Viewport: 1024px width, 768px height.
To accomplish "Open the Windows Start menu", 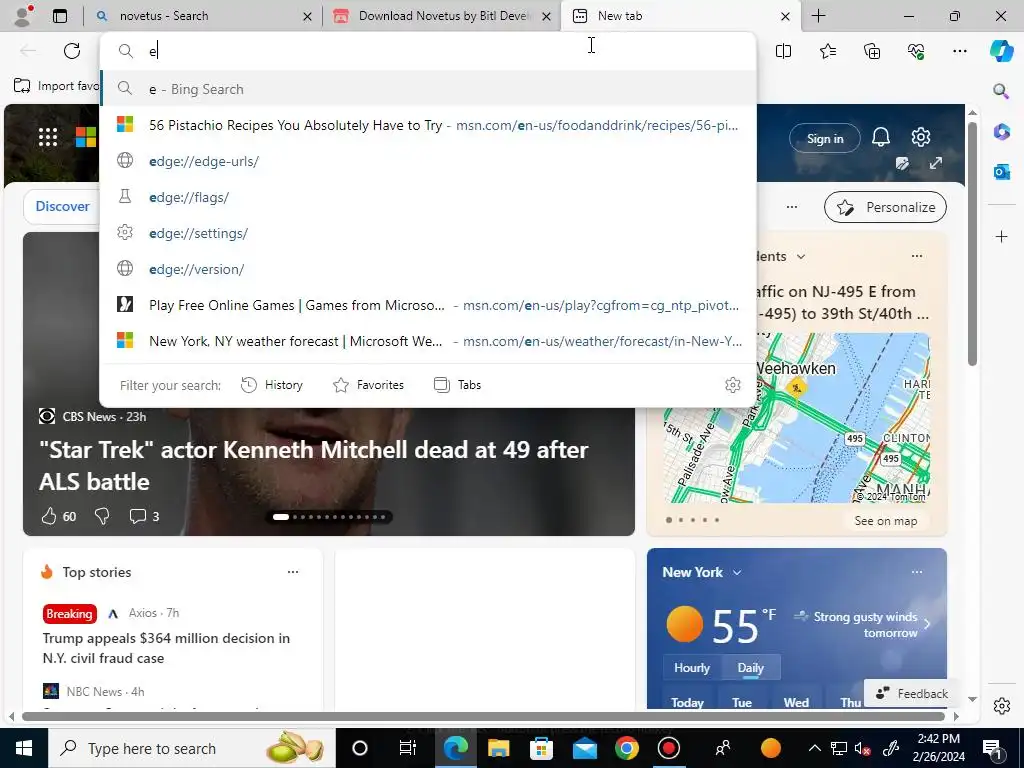I will [24, 748].
